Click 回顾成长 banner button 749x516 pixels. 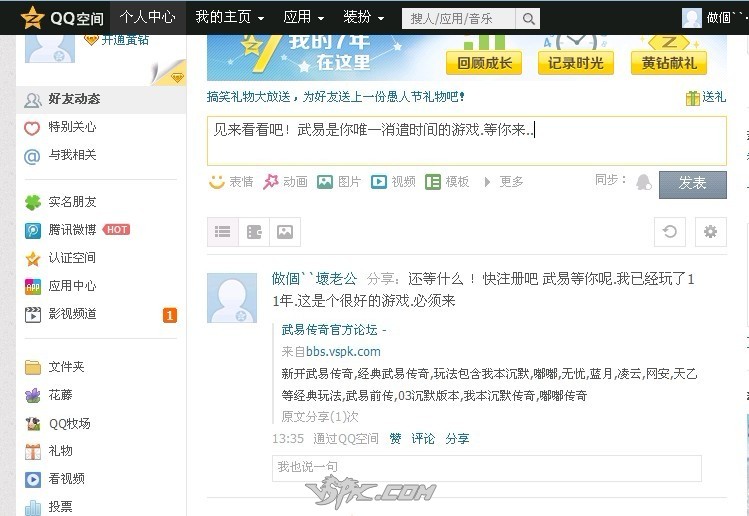tap(484, 64)
